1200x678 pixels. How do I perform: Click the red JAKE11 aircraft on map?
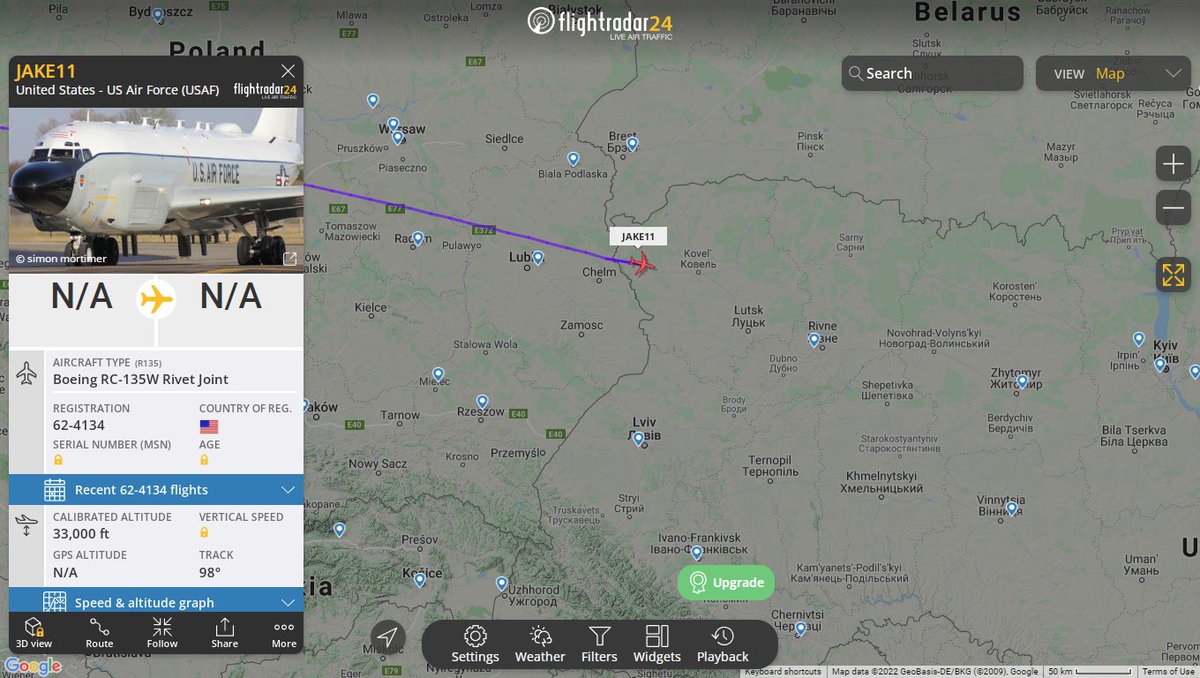(x=642, y=263)
